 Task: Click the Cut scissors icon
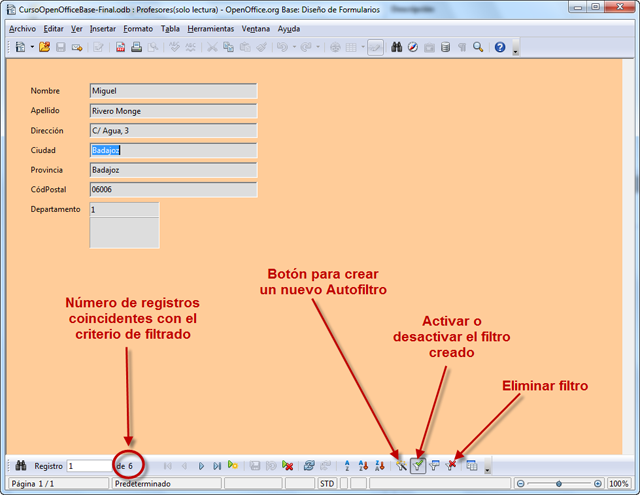tap(212, 47)
